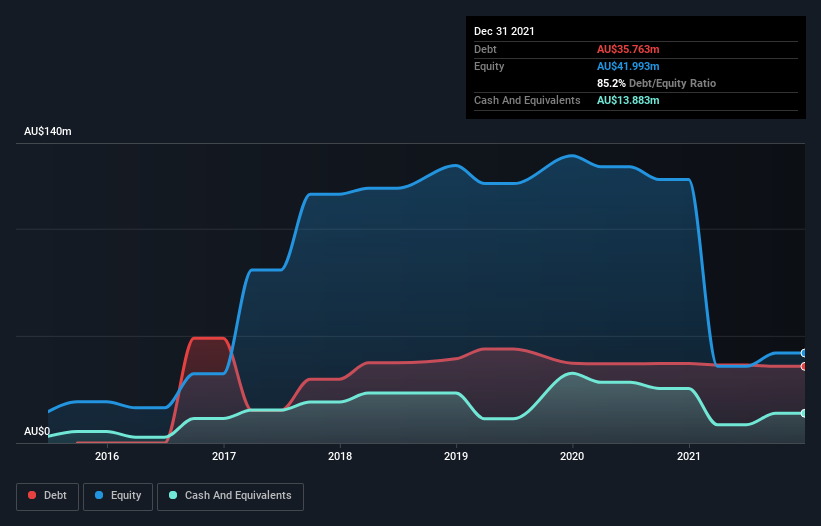Click the AU$0 y-axis label
Viewport: 821px width, 526px height.
pos(37,431)
